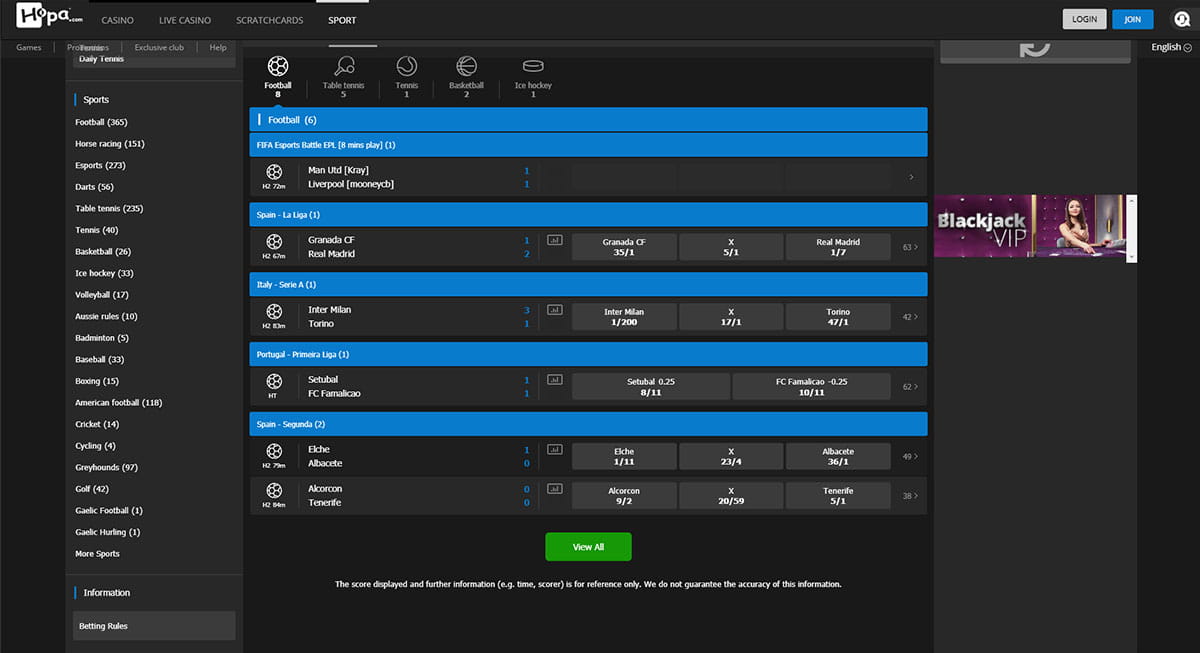
Task: Collapse the Football (6) section header
Action: coord(588,120)
